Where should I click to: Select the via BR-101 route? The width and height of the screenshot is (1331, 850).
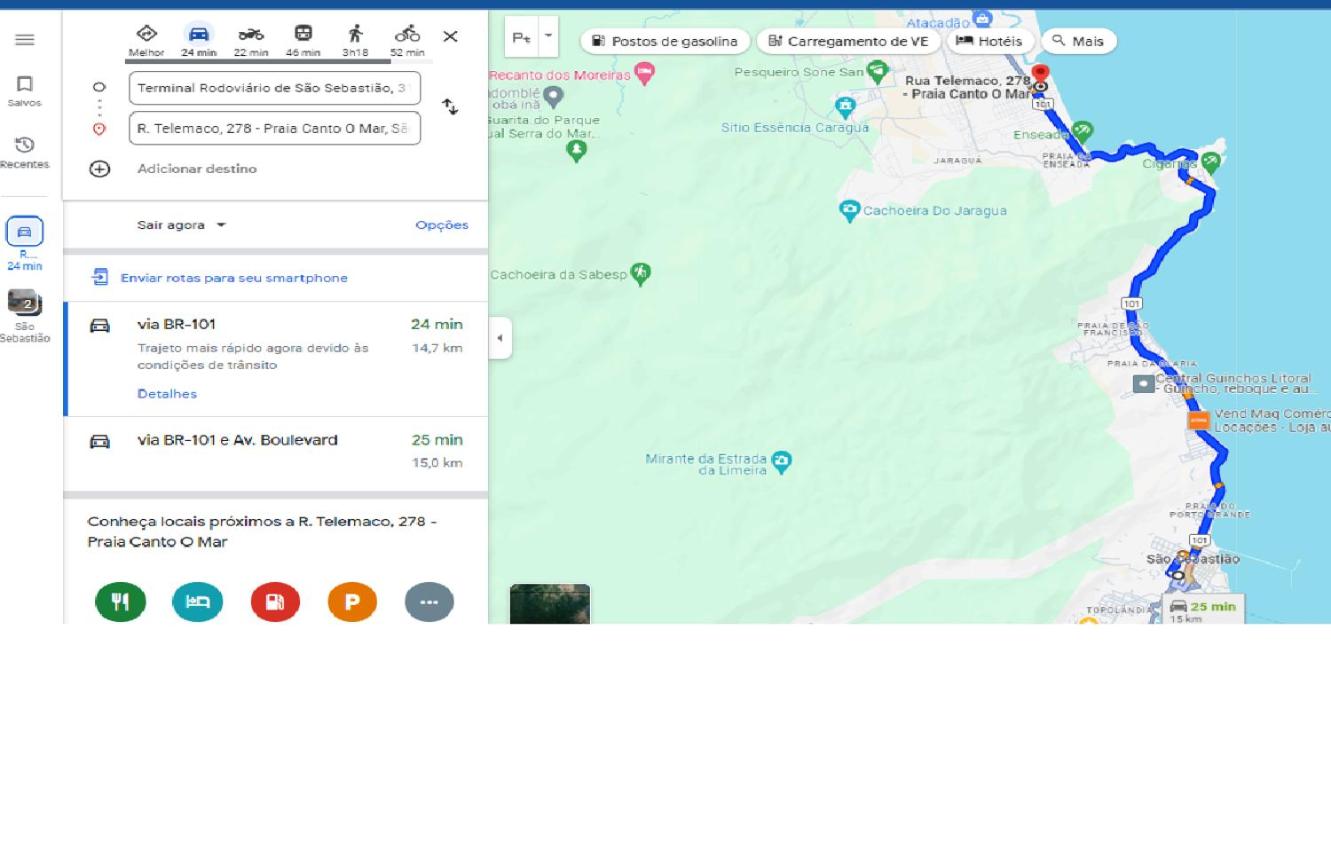[x=276, y=359]
